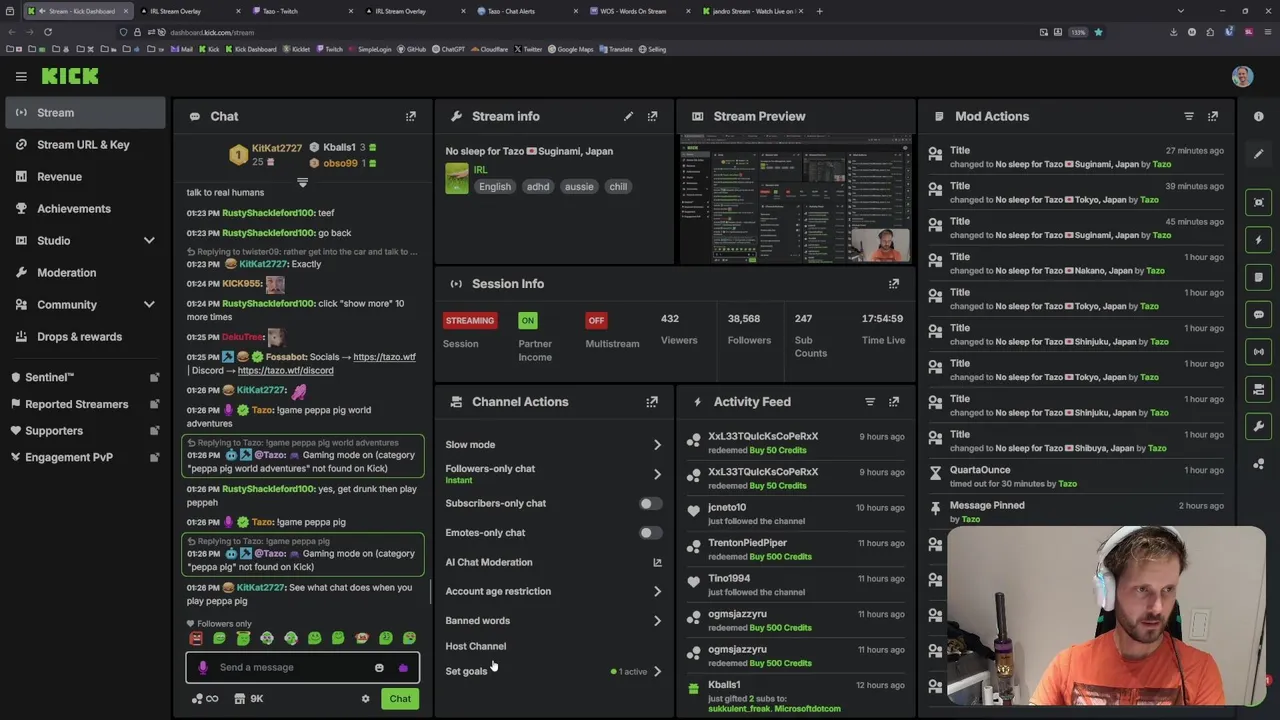The height and width of the screenshot is (720, 1280).
Task: Toggle the lightning bolt widget icon
Action: pyautogui.click(x=1259, y=240)
